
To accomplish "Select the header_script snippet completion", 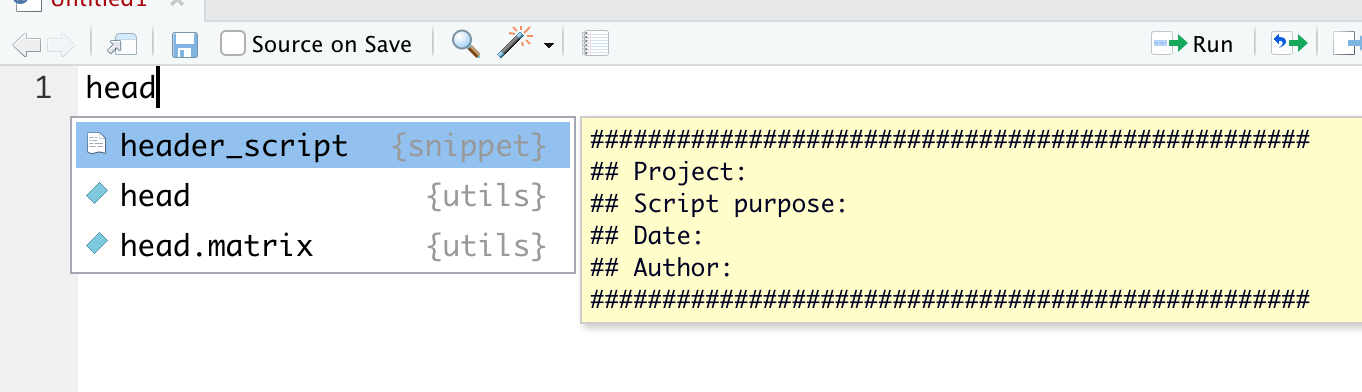I will pyautogui.click(x=324, y=146).
